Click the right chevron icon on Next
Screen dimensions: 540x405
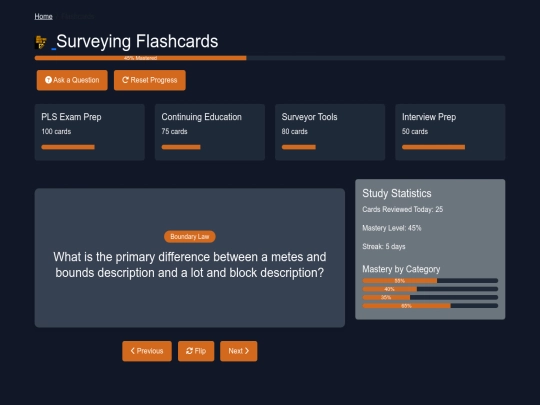tap(247, 351)
